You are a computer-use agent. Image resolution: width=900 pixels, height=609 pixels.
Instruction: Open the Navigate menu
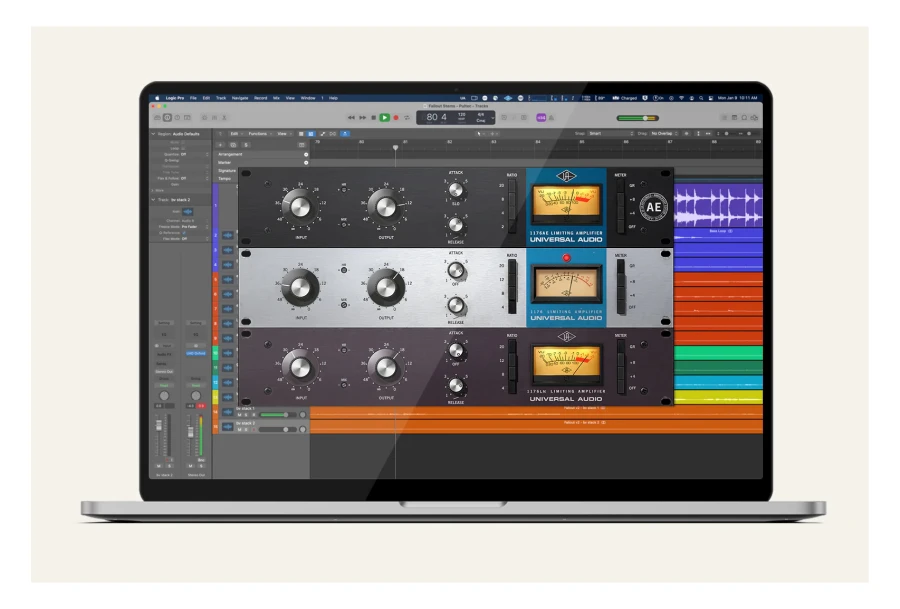click(240, 98)
